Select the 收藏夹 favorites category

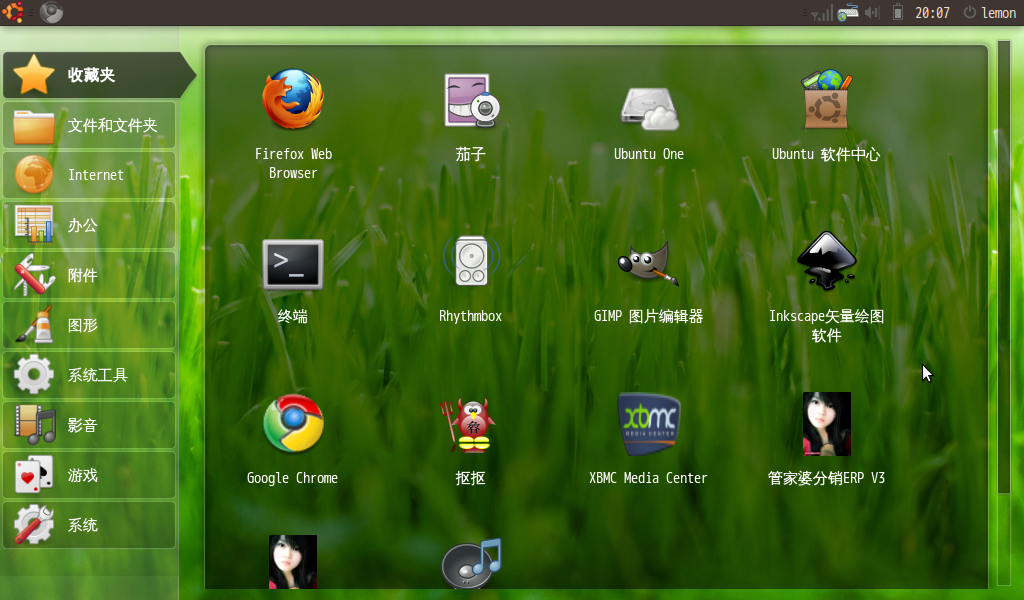pyautogui.click(x=99, y=75)
